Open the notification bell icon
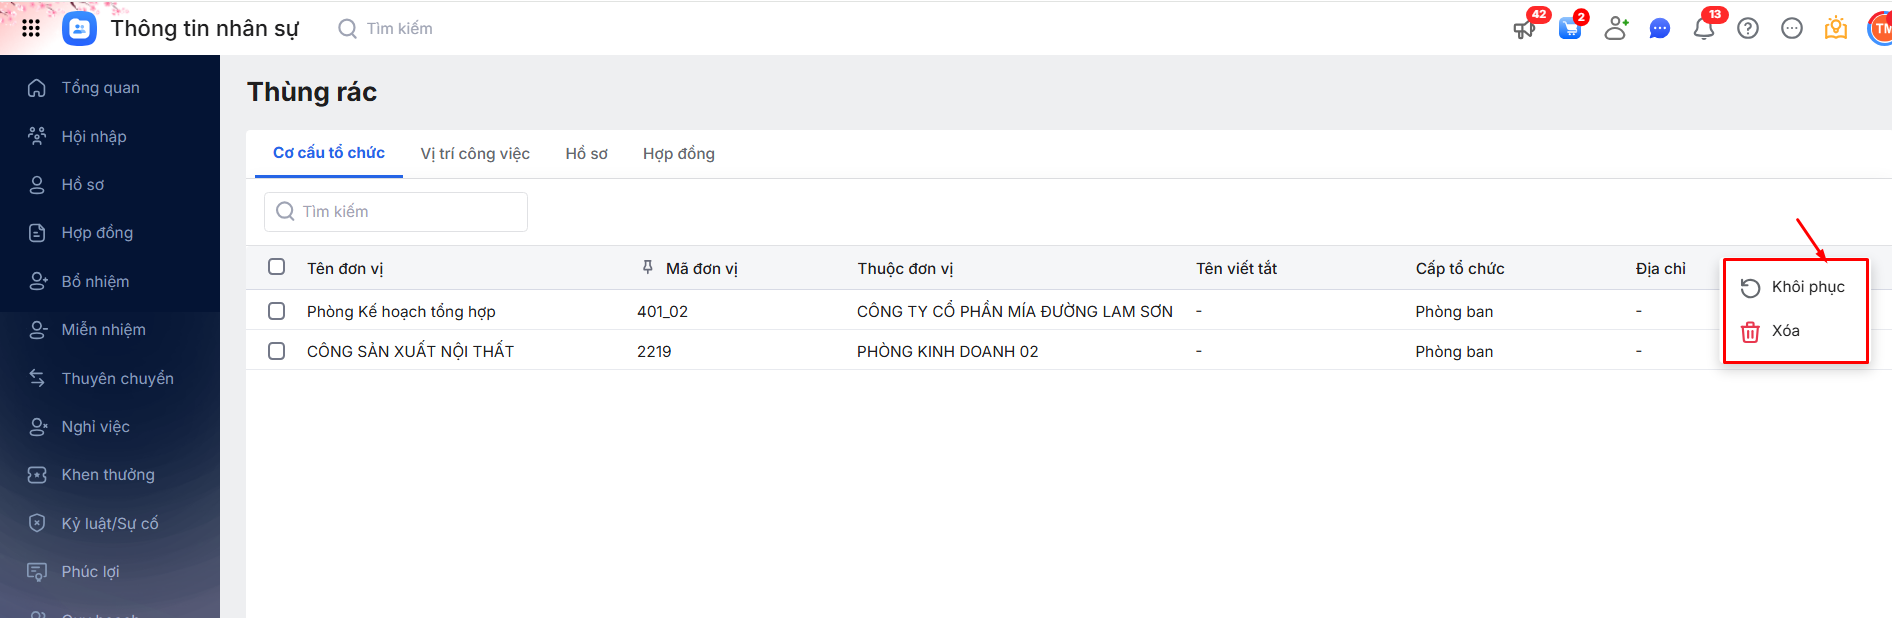This screenshot has width=1892, height=618. (x=1704, y=29)
